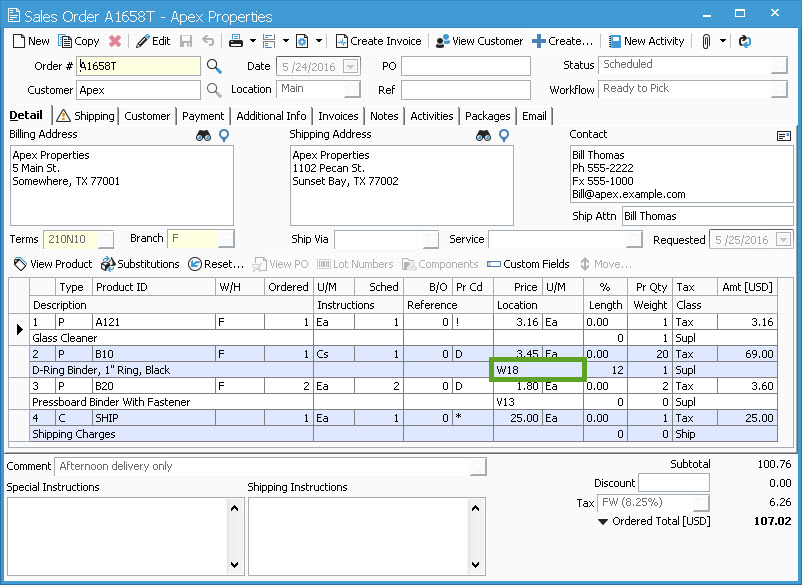Find a shipping address with the binoculars

(x=483, y=136)
